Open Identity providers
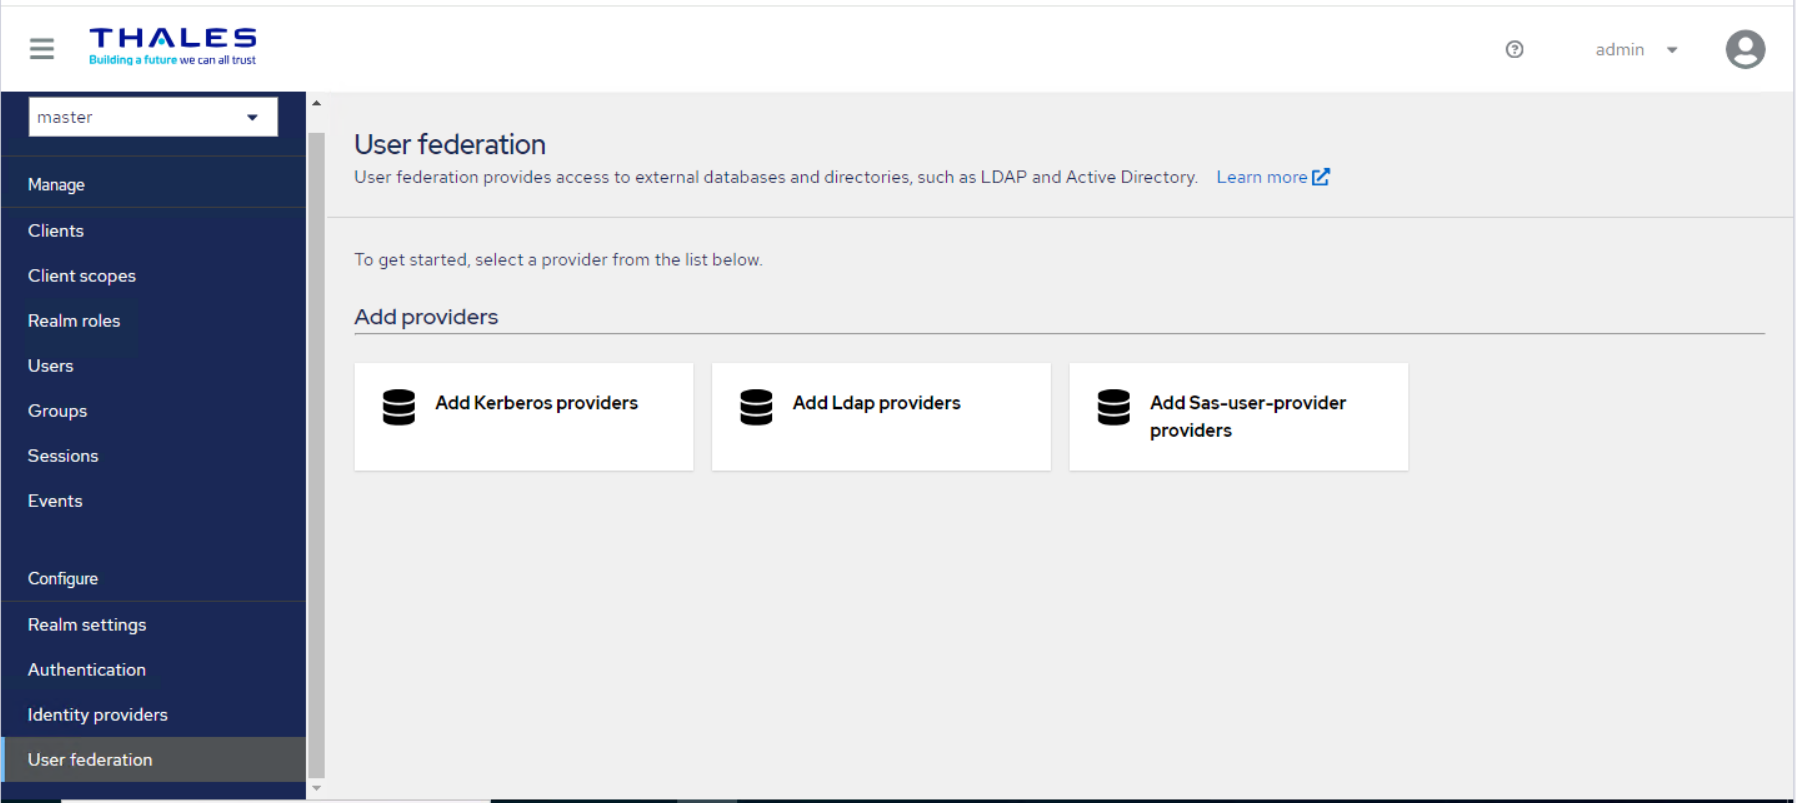 pos(153,715)
